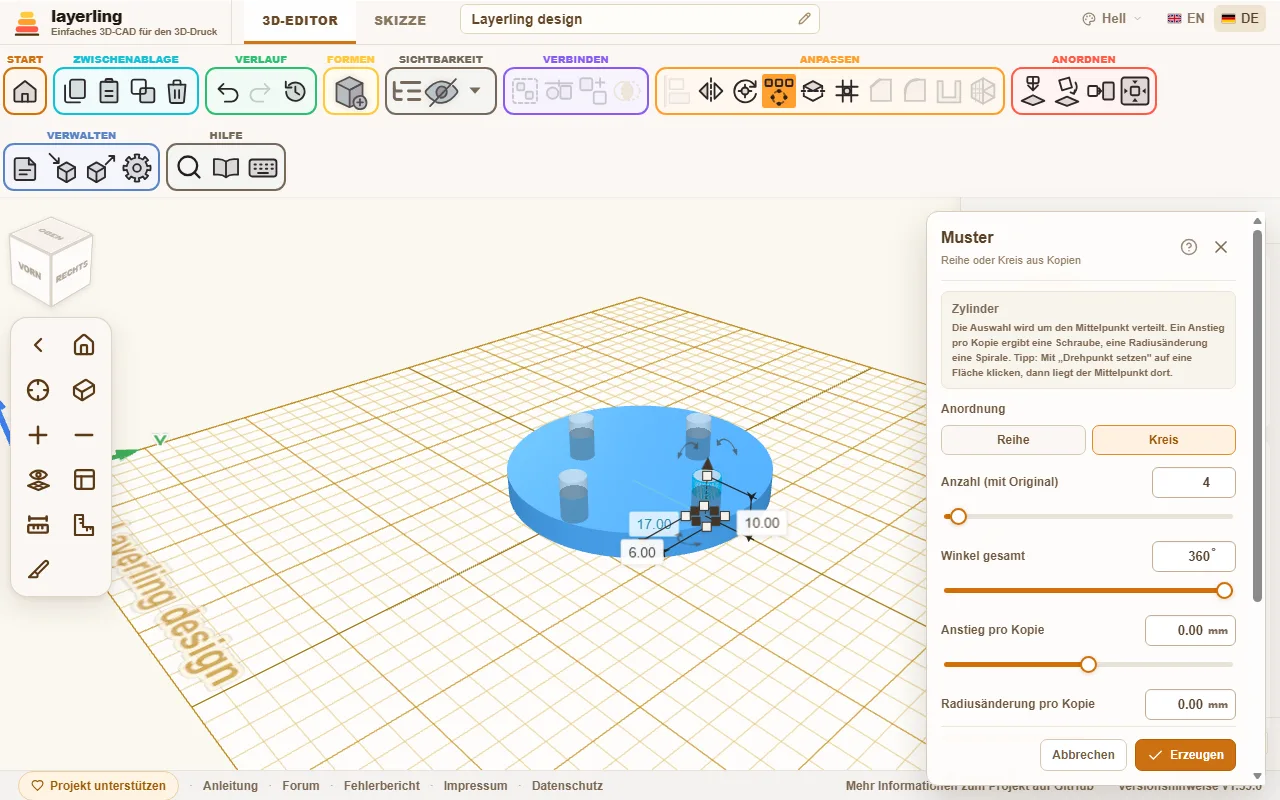This screenshot has width=1280, height=800.
Task: Click the Home start icon in toolbar
Action: 25,91
